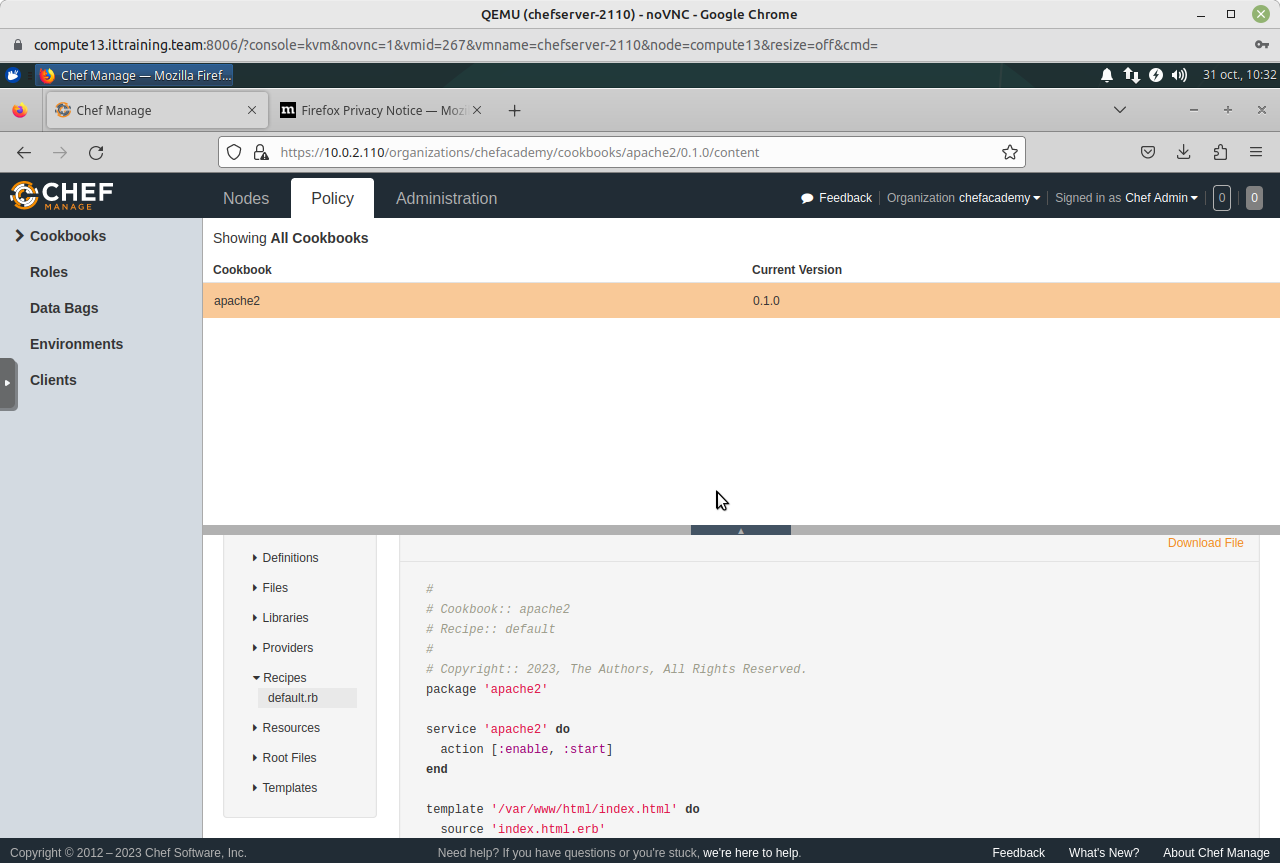
Task: Open Firefox downloads icon
Action: click(x=1183, y=152)
